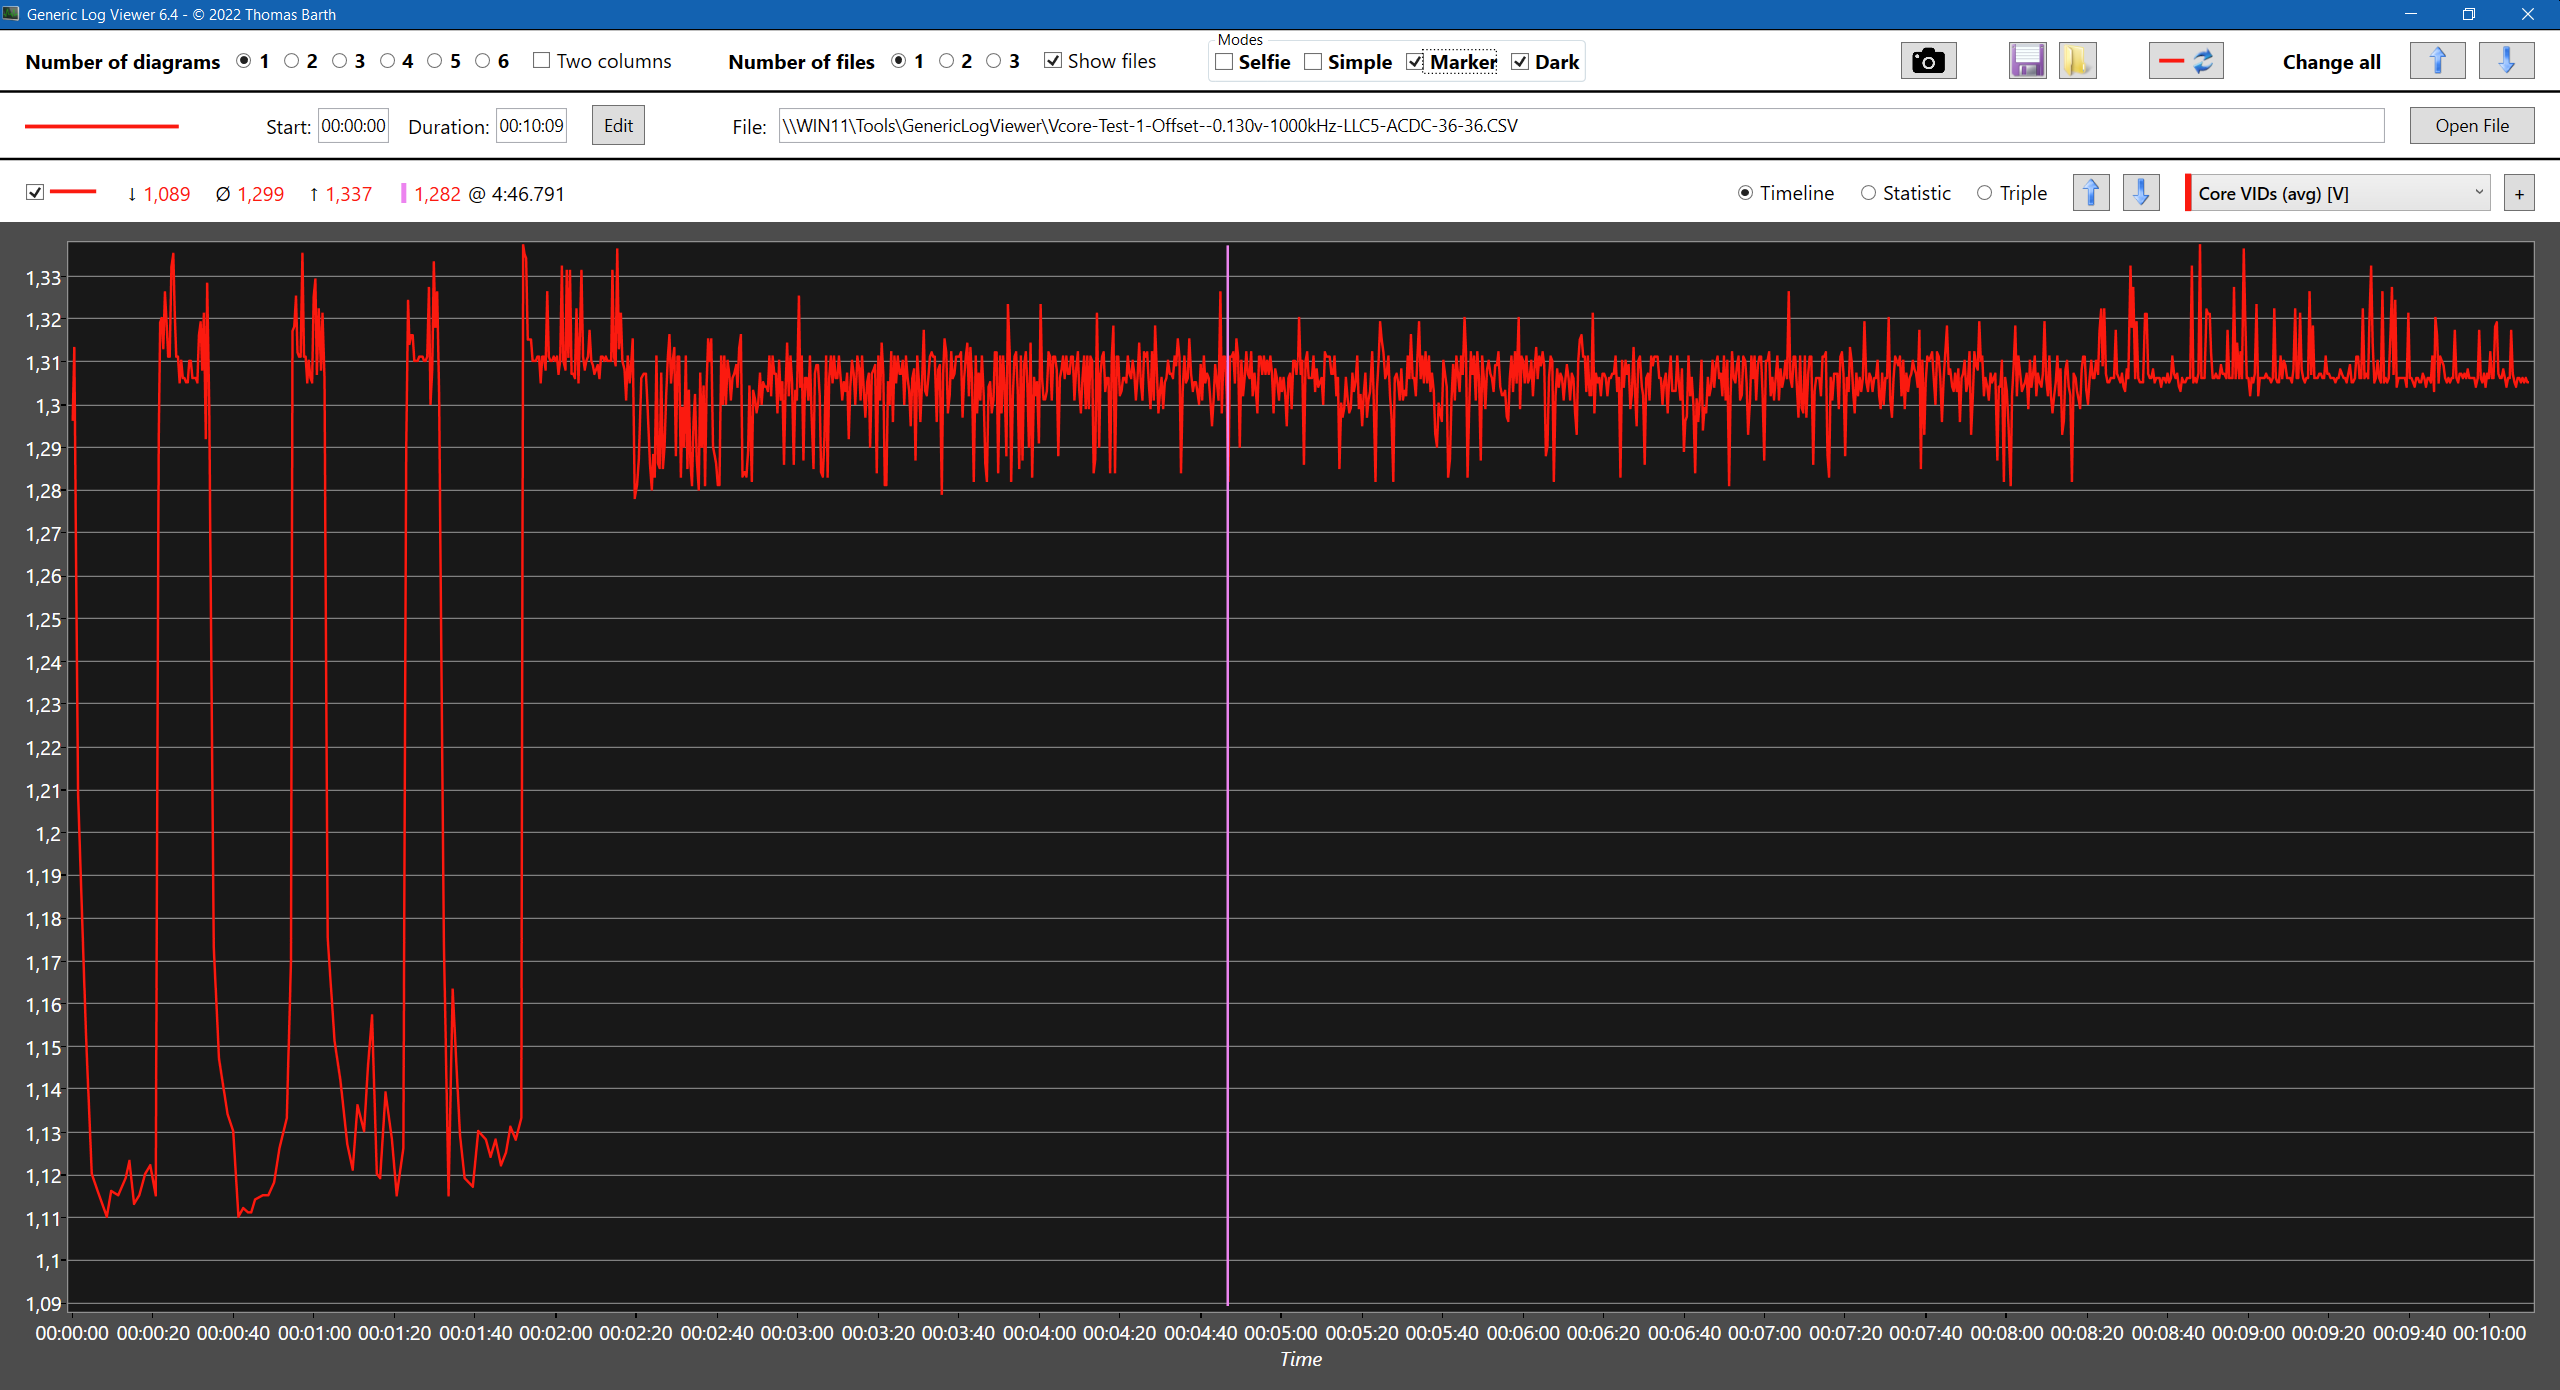
Task: Select 2 for number of diagrams
Action: (x=292, y=61)
